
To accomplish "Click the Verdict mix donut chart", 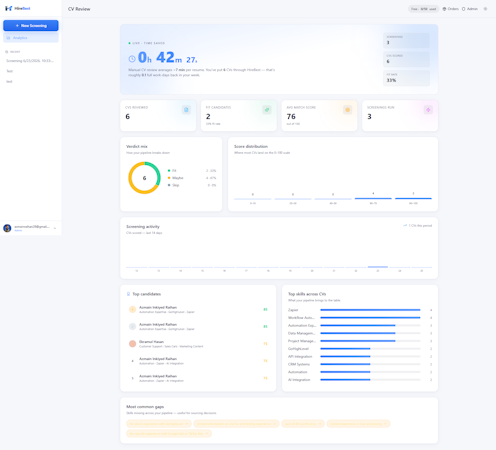I will (x=144, y=178).
